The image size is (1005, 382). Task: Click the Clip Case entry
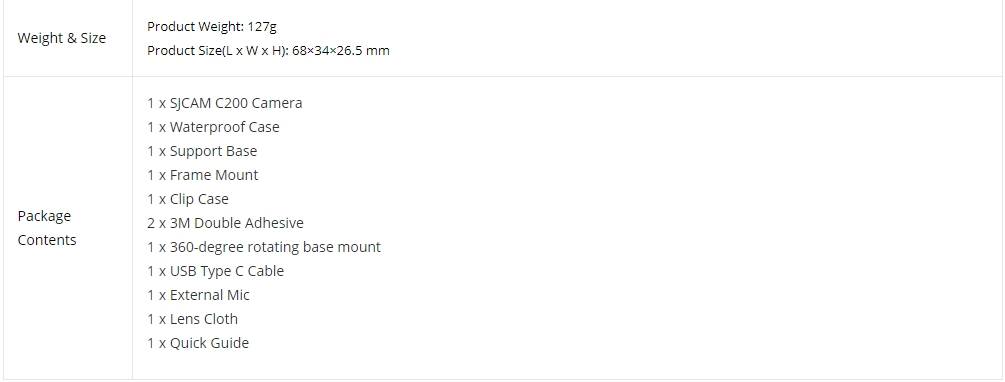188,199
